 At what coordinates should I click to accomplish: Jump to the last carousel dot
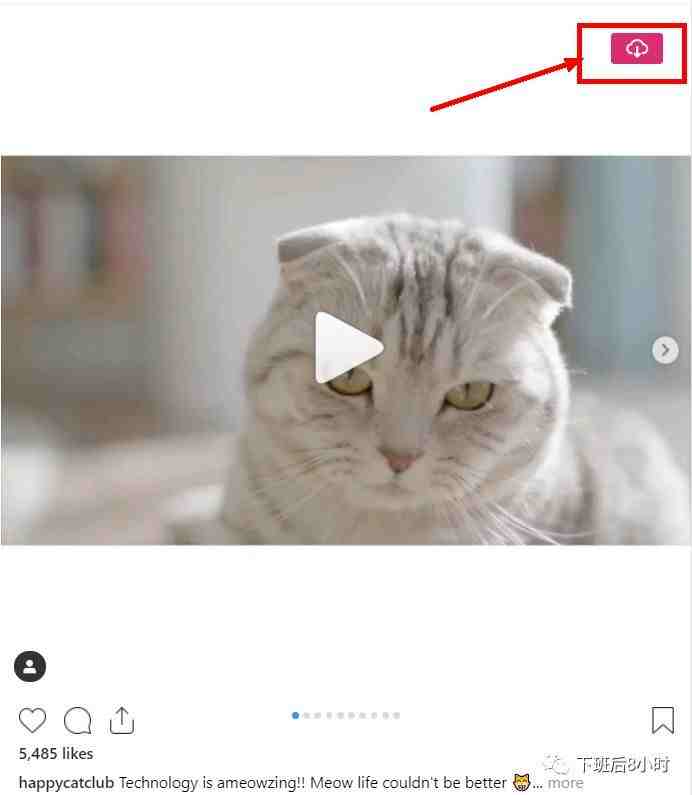[396, 715]
